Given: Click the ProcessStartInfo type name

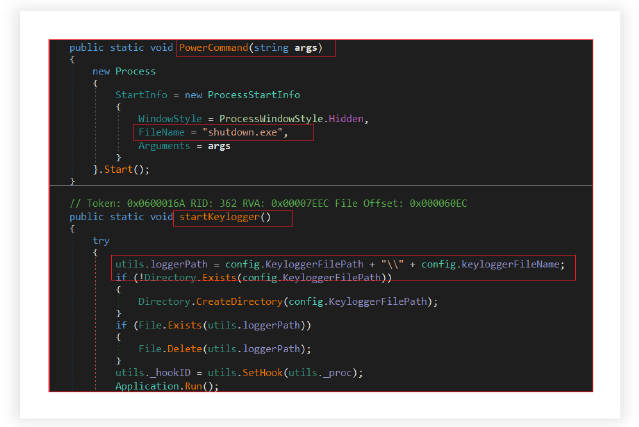Looking at the screenshot, I should [253, 95].
